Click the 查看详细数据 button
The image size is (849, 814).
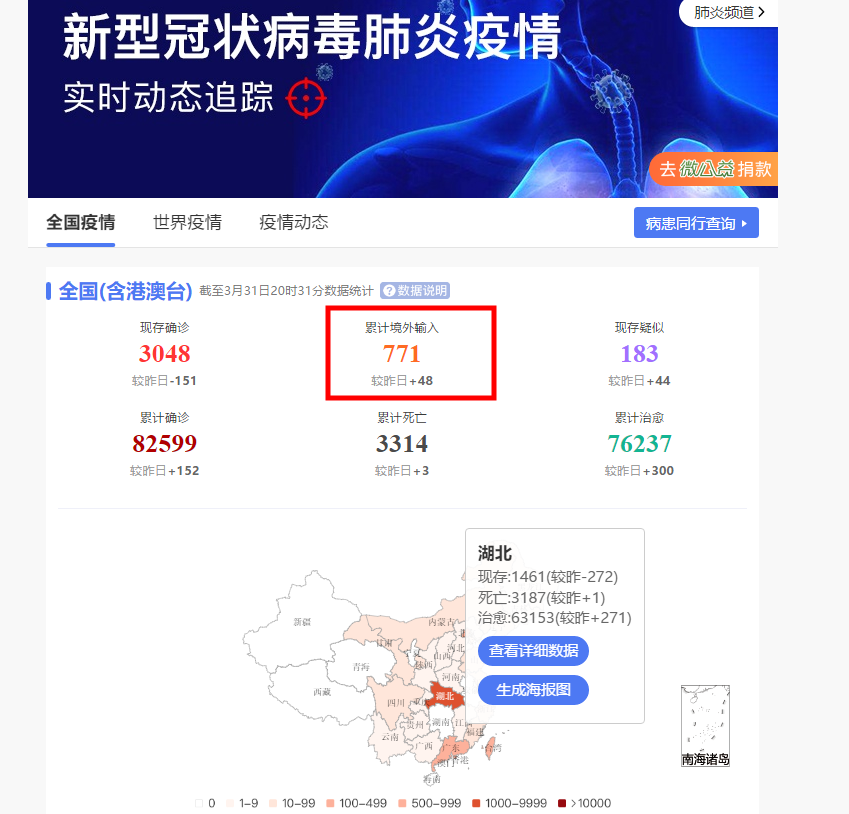coord(533,650)
